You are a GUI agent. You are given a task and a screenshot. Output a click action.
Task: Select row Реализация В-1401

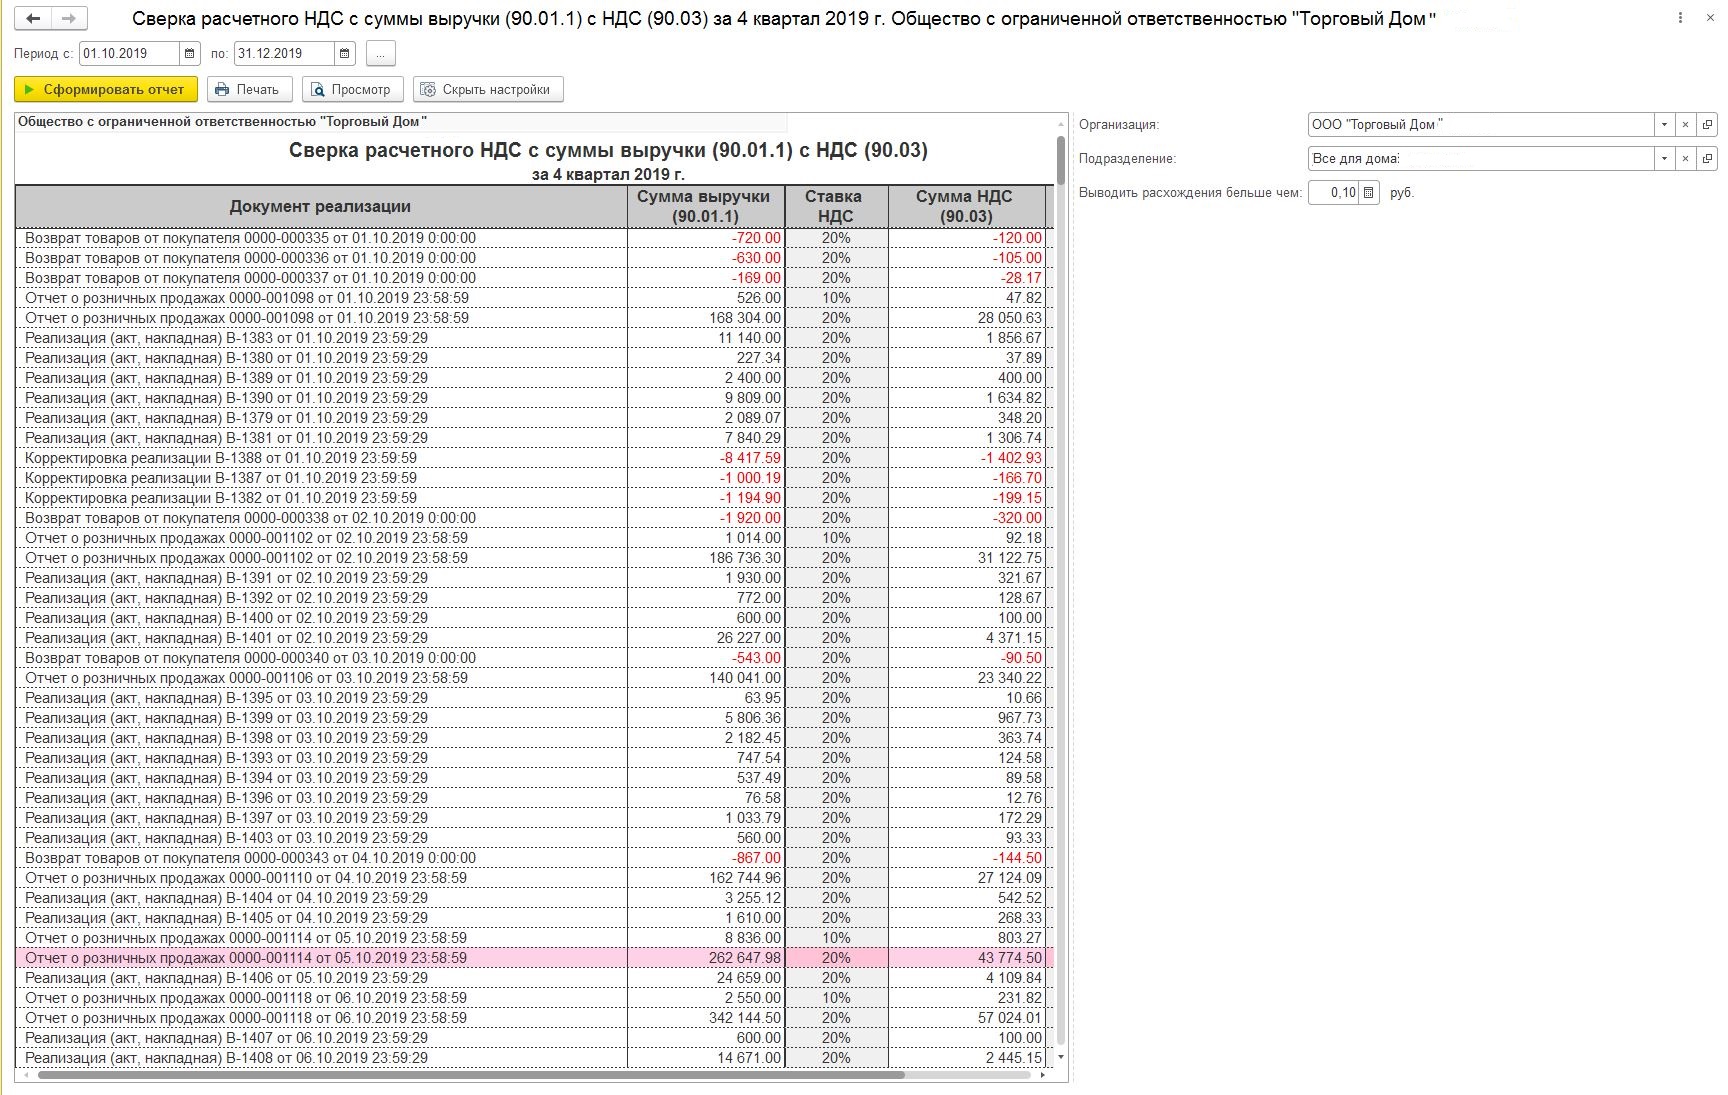point(534,638)
